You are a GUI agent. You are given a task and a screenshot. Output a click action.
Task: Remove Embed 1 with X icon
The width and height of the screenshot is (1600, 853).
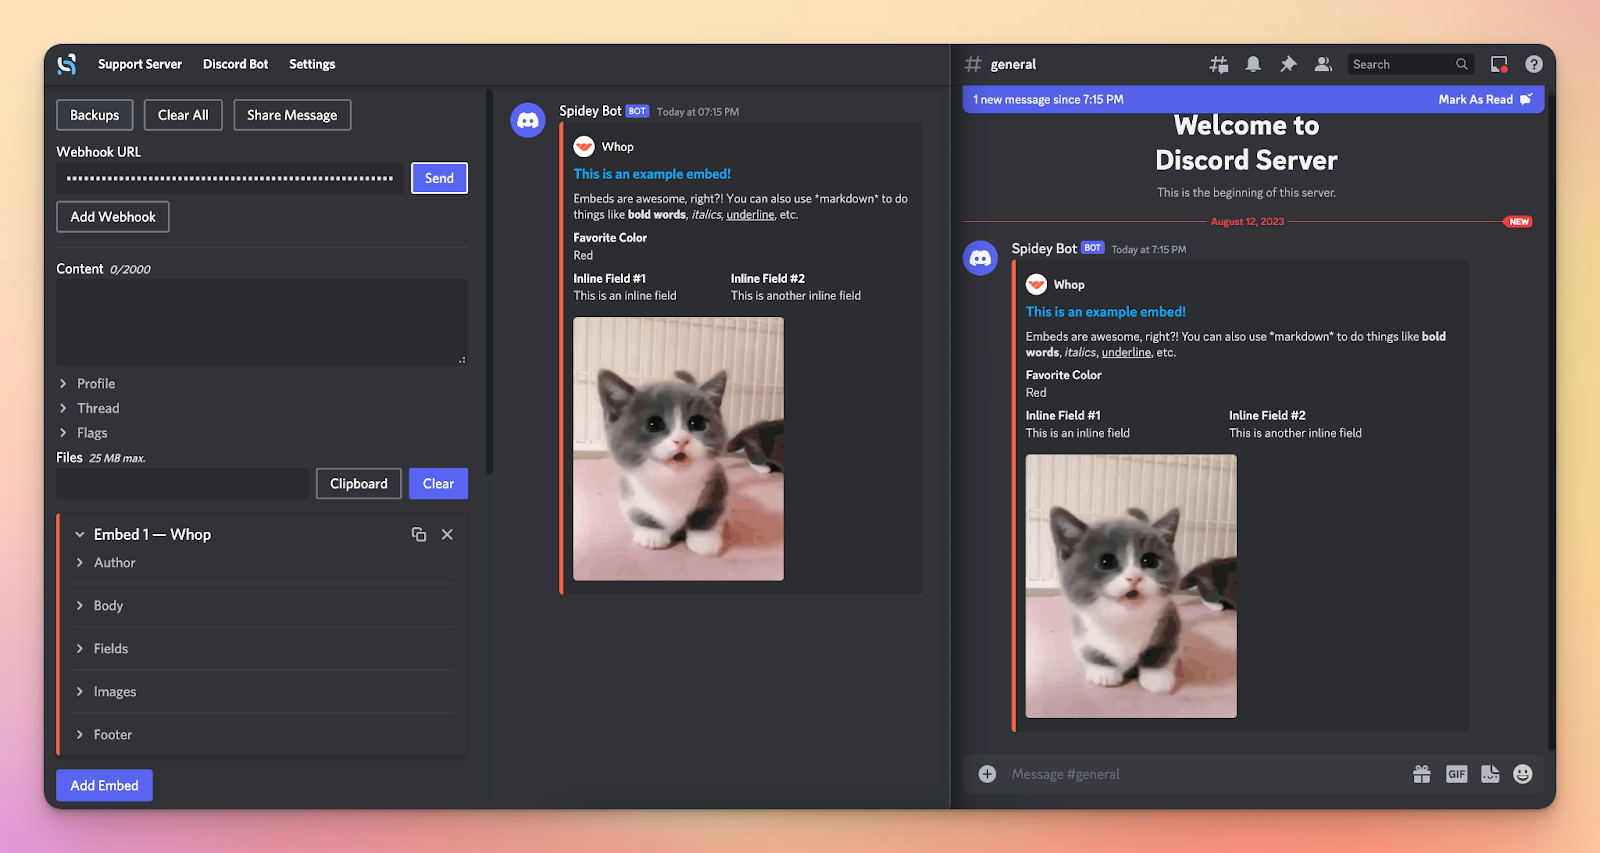tap(447, 535)
